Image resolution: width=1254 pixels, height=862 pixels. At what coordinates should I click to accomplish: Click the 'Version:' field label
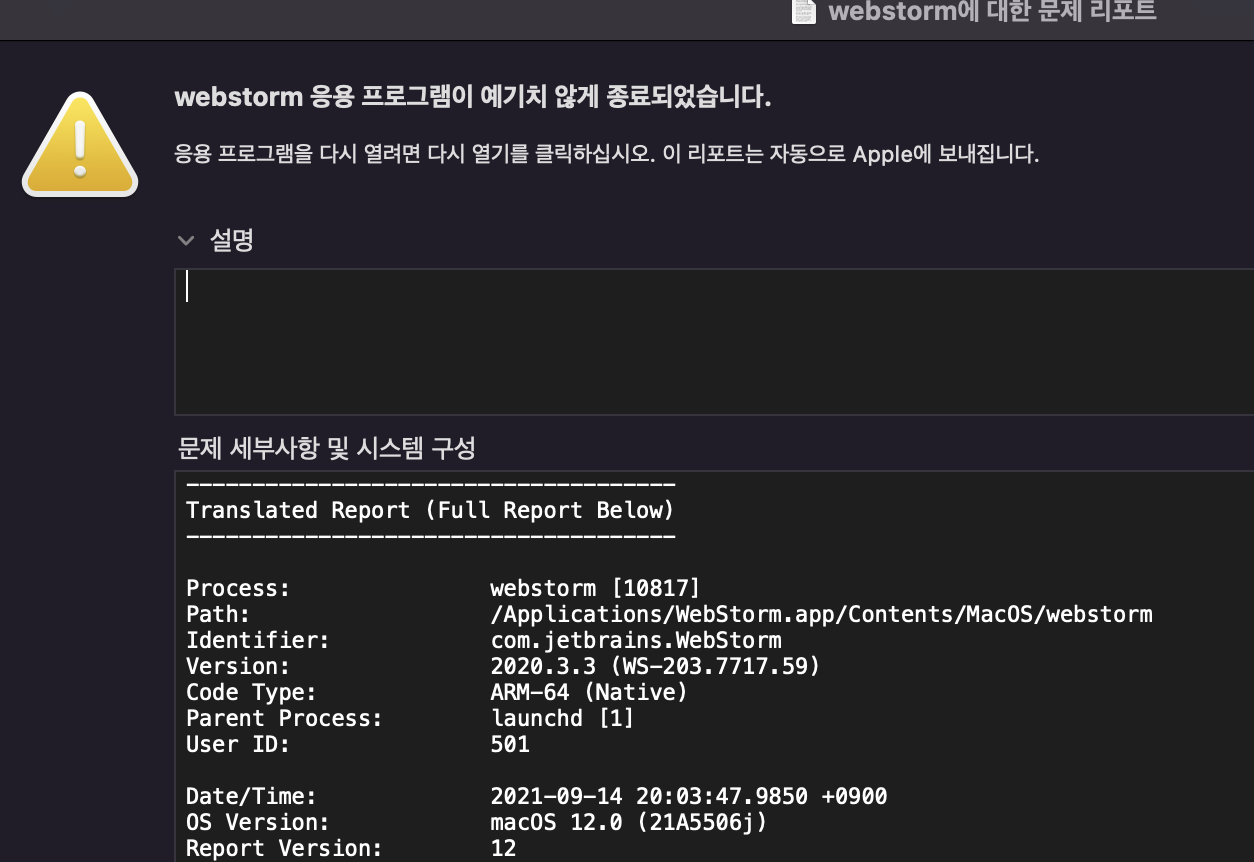(238, 666)
